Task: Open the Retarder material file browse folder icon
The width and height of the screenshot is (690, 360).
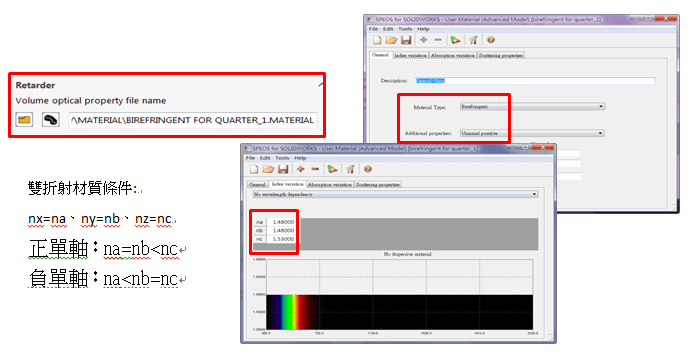Action: [x=24, y=120]
